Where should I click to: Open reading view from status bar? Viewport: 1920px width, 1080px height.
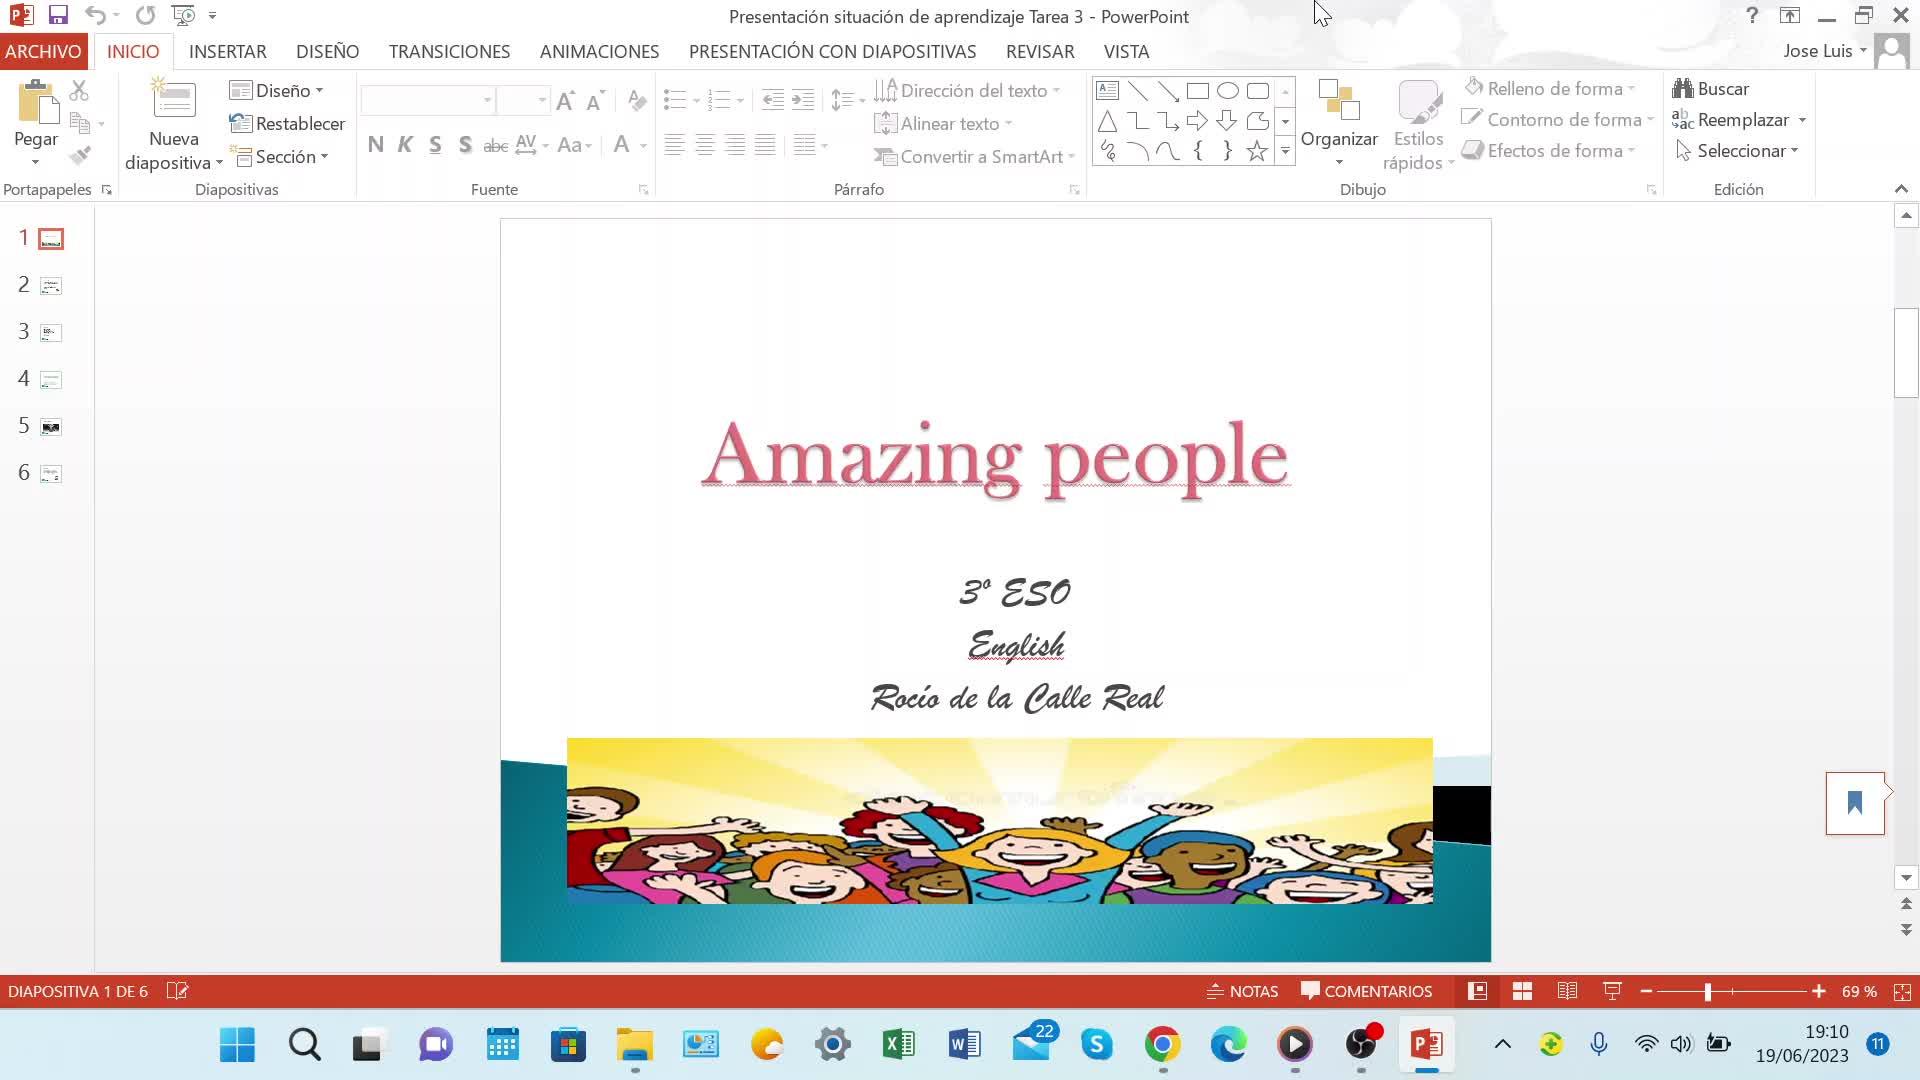(1567, 991)
